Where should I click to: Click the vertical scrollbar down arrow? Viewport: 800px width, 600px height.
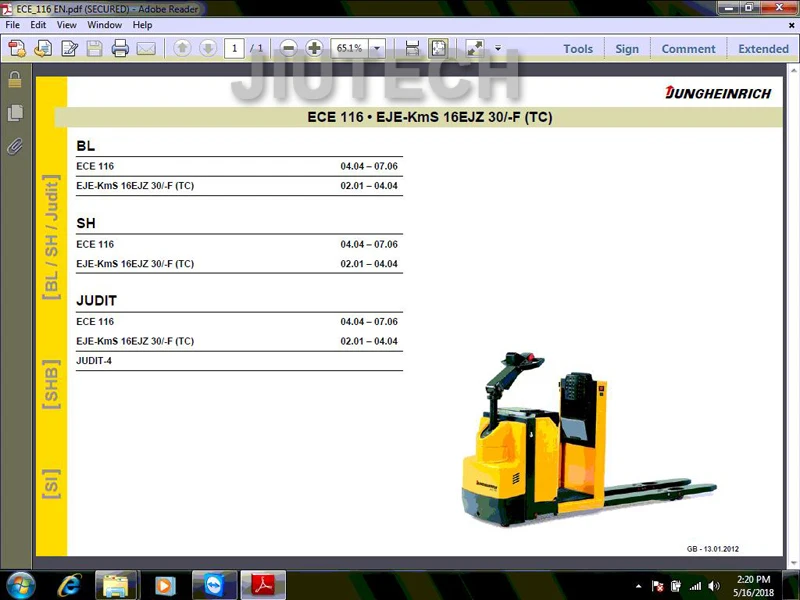click(x=794, y=563)
